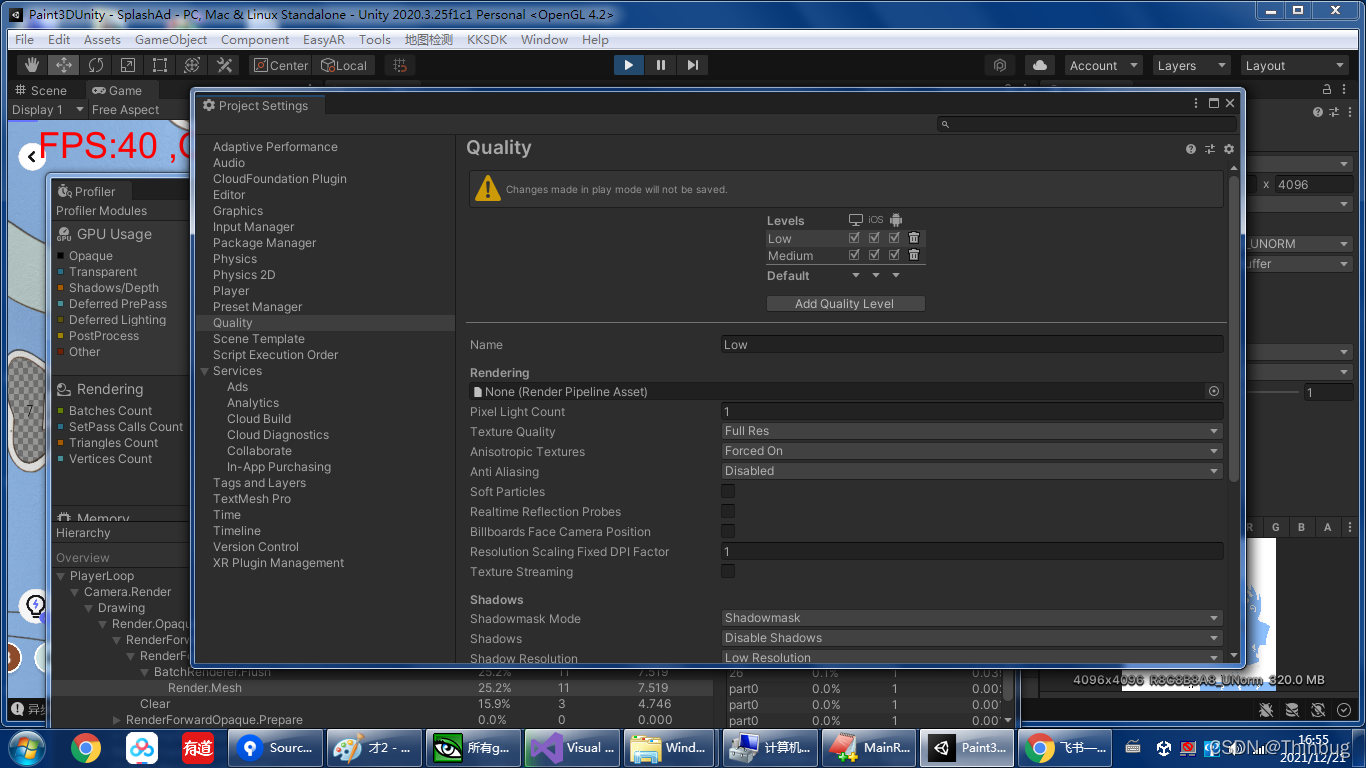The width and height of the screenshot is (1366, 768).
Task: Open Project Settings window kebab menu
Action: (x=1196, y=103)
